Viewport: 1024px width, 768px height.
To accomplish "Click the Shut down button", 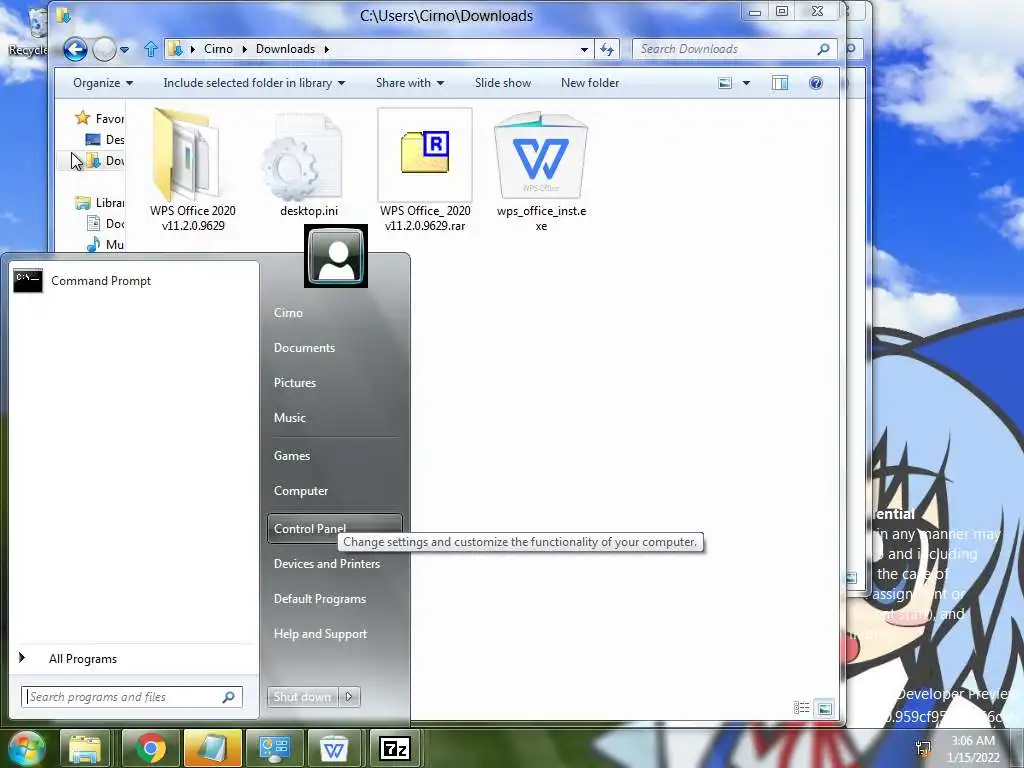I will tap(302, 697).
